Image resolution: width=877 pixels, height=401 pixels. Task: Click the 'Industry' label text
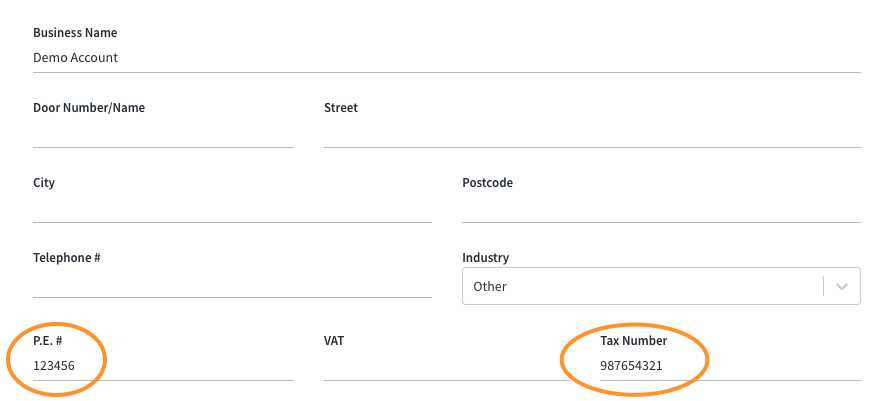[485, 258]
